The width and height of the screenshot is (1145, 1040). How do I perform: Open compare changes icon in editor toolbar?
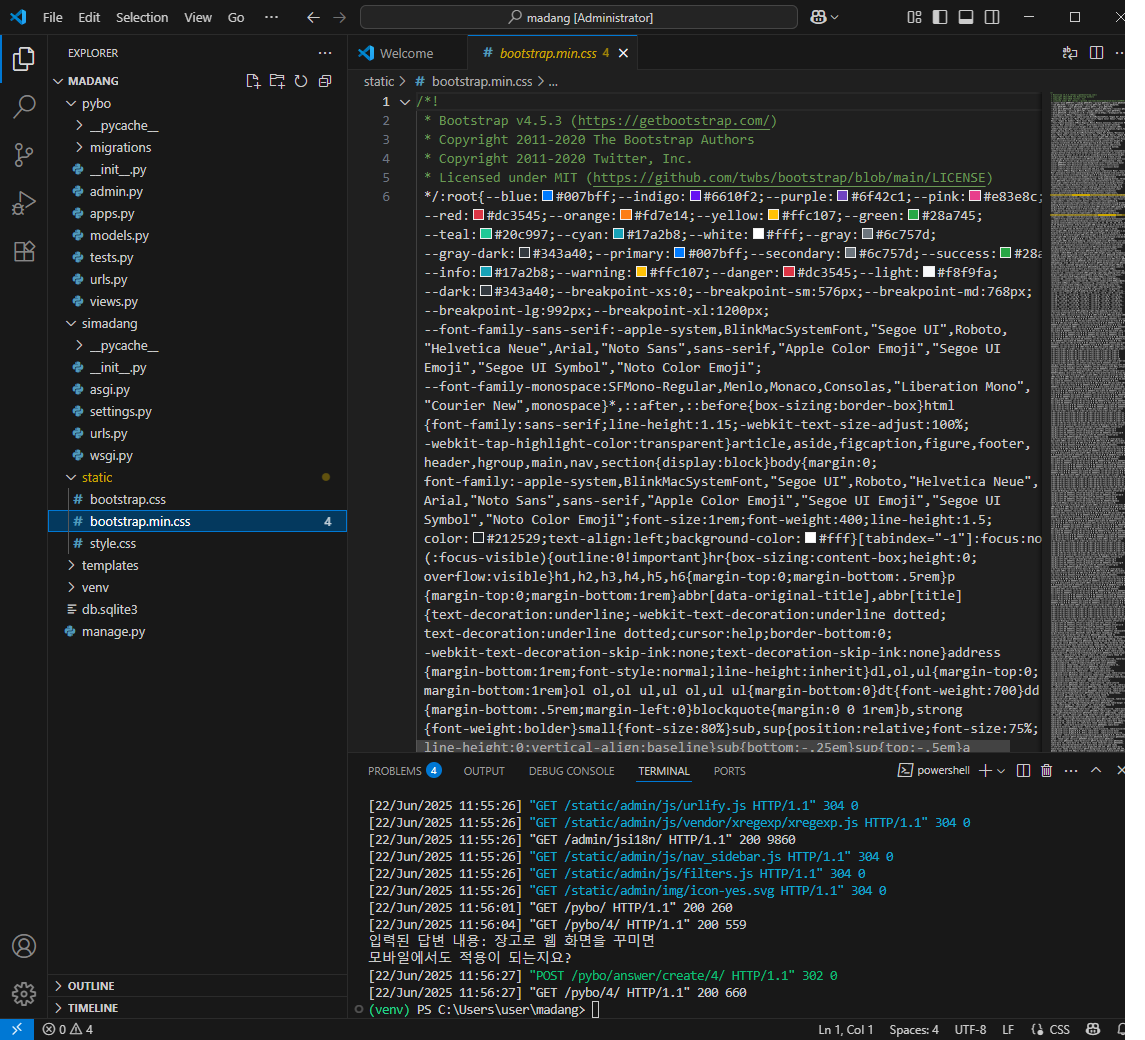click(1070, 53)
